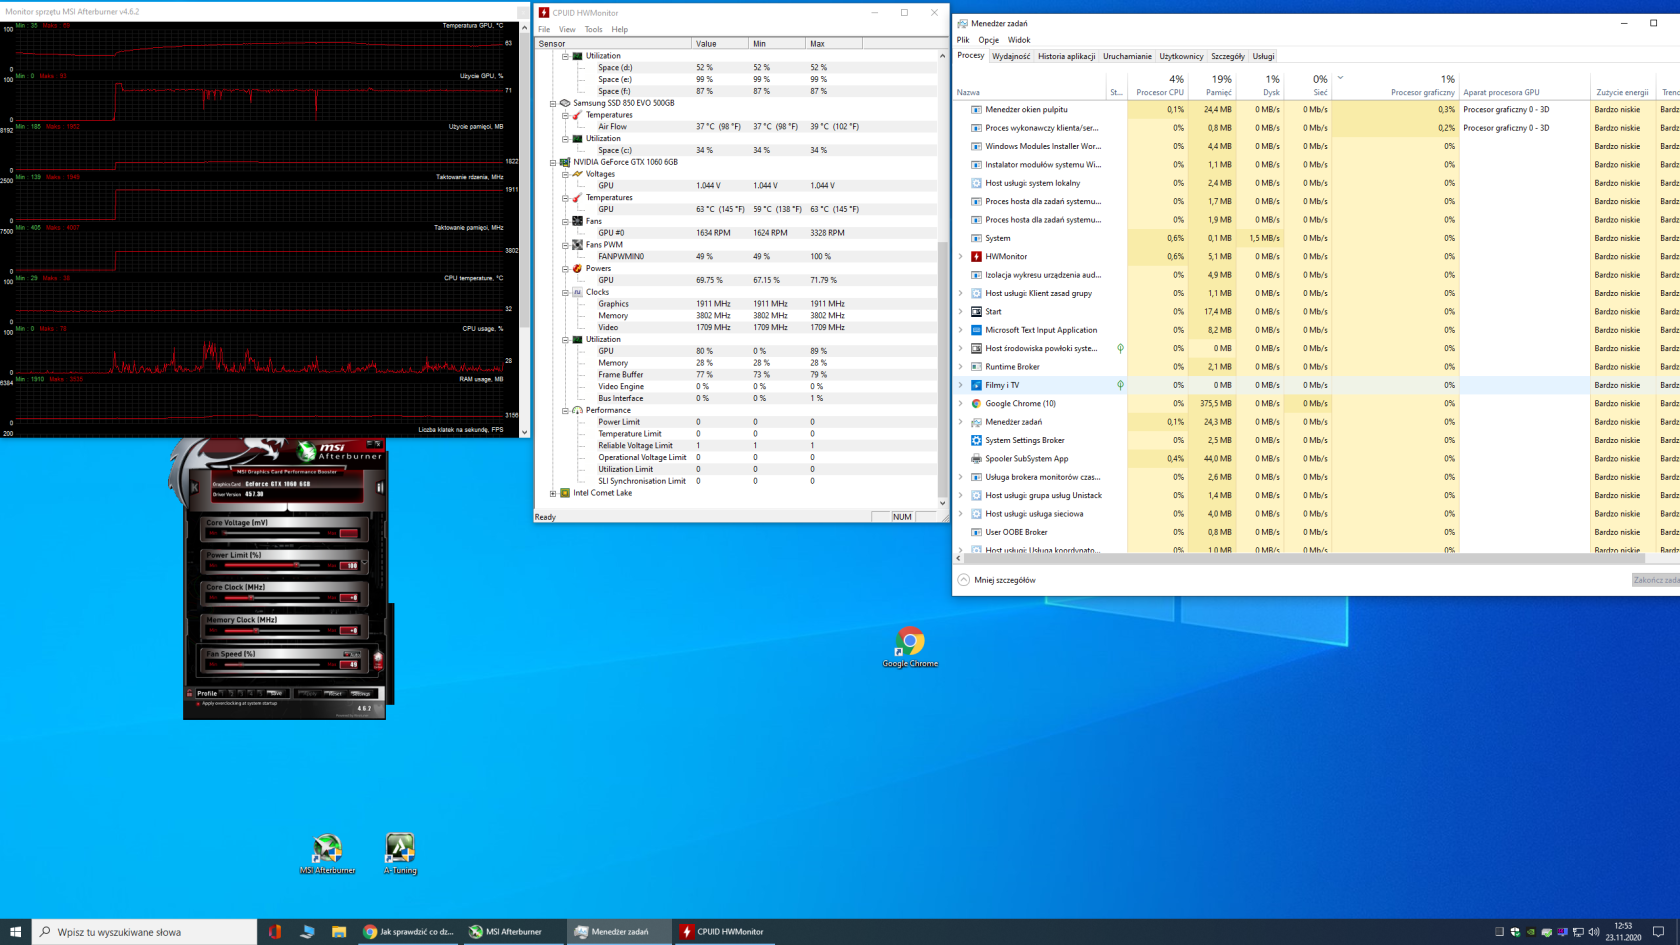Collapse the NVIDIA GeForce GTX 1060 6GB node
The width and height of the screenshot is (1680, 945).
click(x=553, y=162)
